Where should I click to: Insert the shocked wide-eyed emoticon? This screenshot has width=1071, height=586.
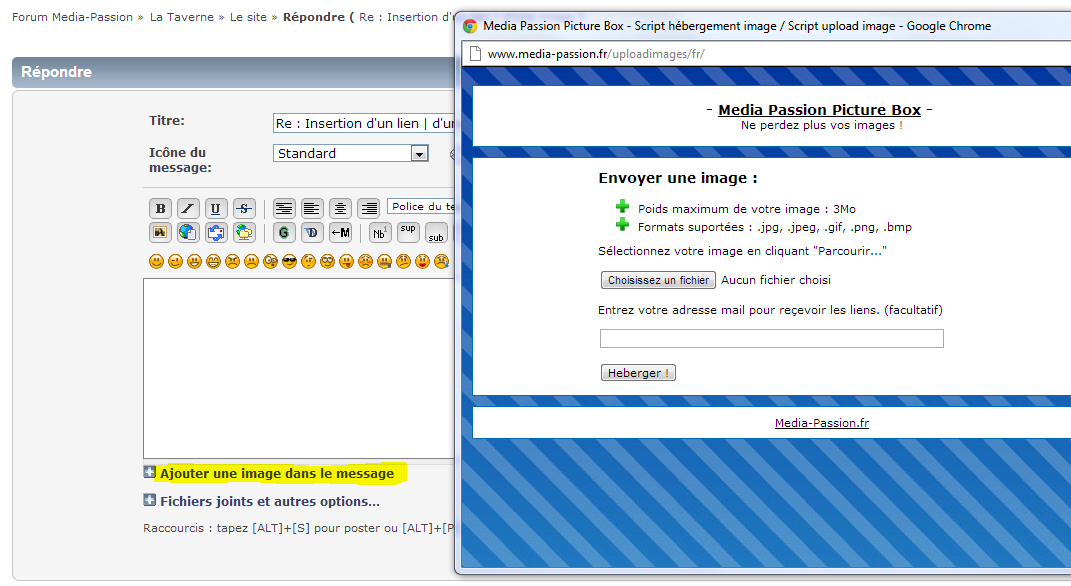(270, 261)
